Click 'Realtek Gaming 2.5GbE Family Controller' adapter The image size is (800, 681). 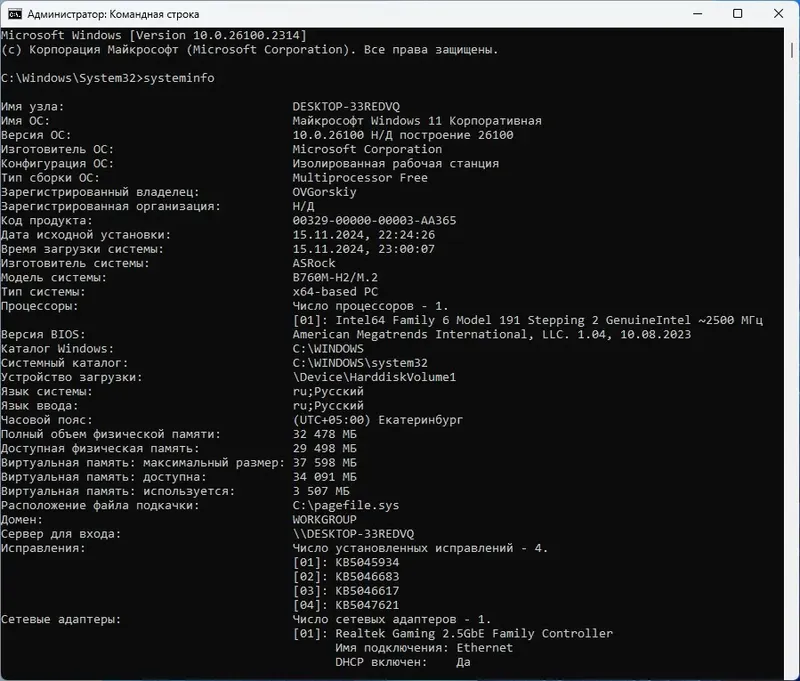[474, 634]
